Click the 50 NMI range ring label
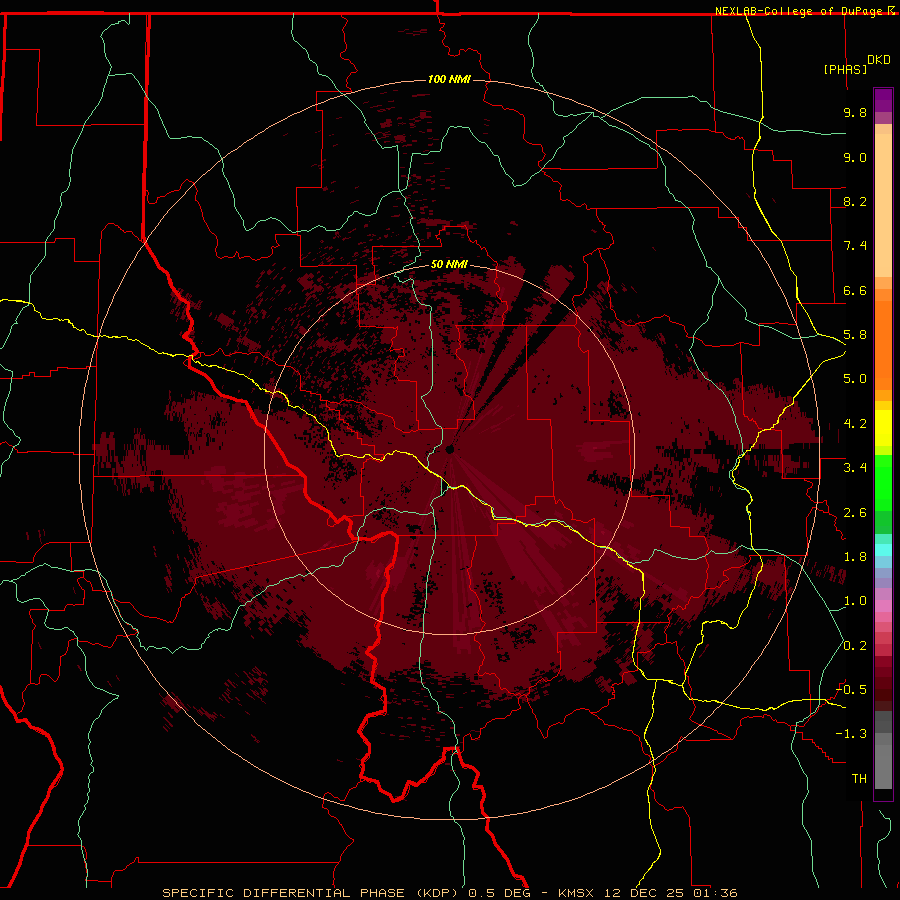900x900 pixels. (x=449, y=265)
